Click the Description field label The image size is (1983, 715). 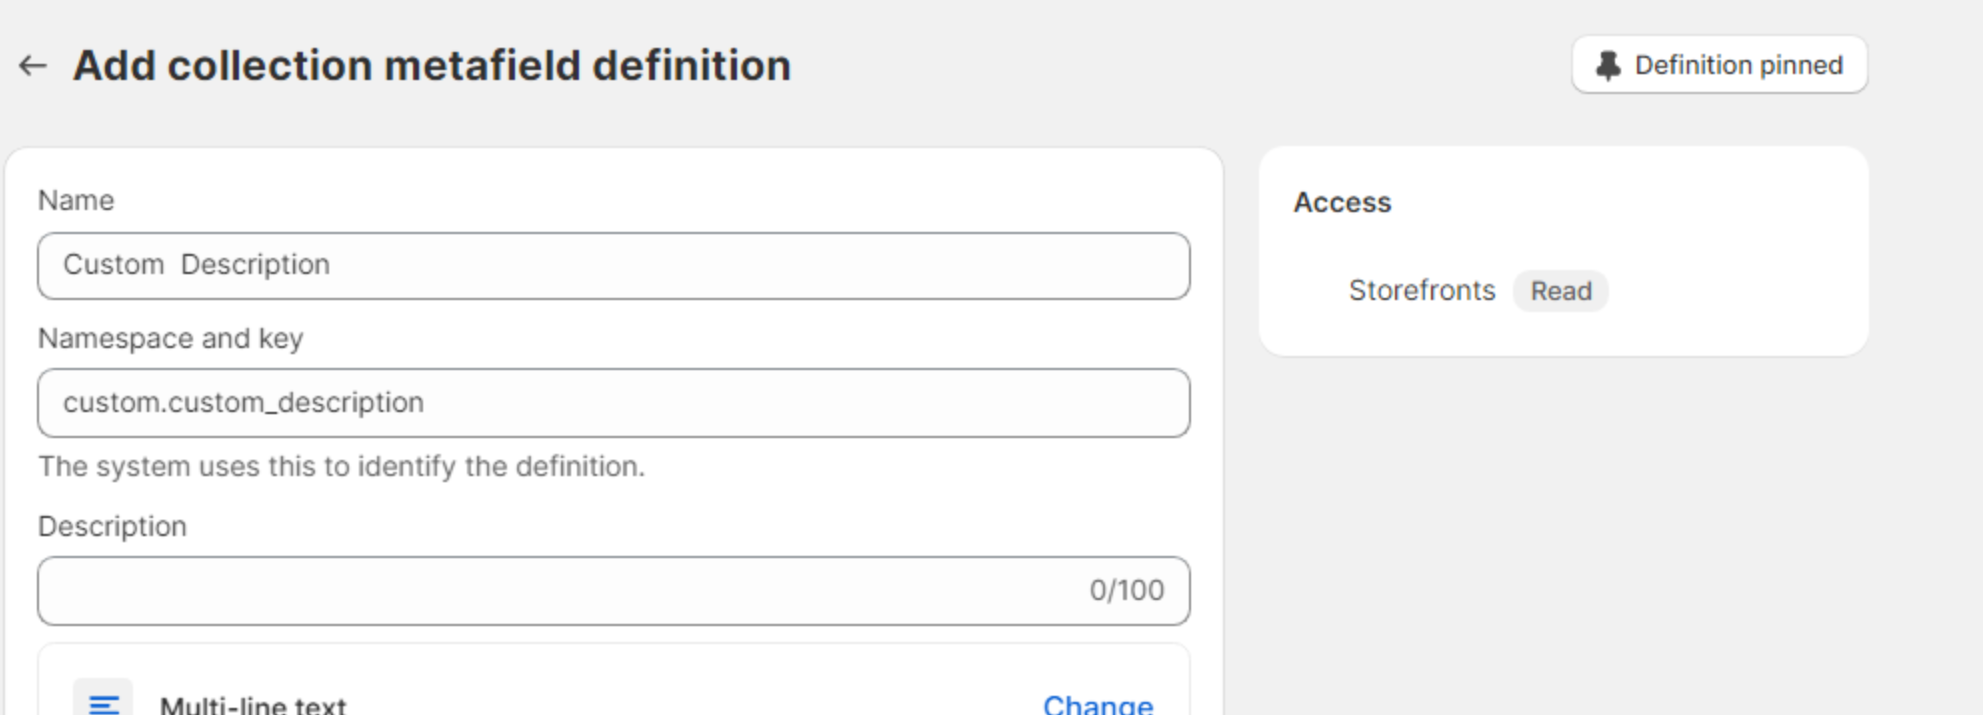tap(112, 527)
